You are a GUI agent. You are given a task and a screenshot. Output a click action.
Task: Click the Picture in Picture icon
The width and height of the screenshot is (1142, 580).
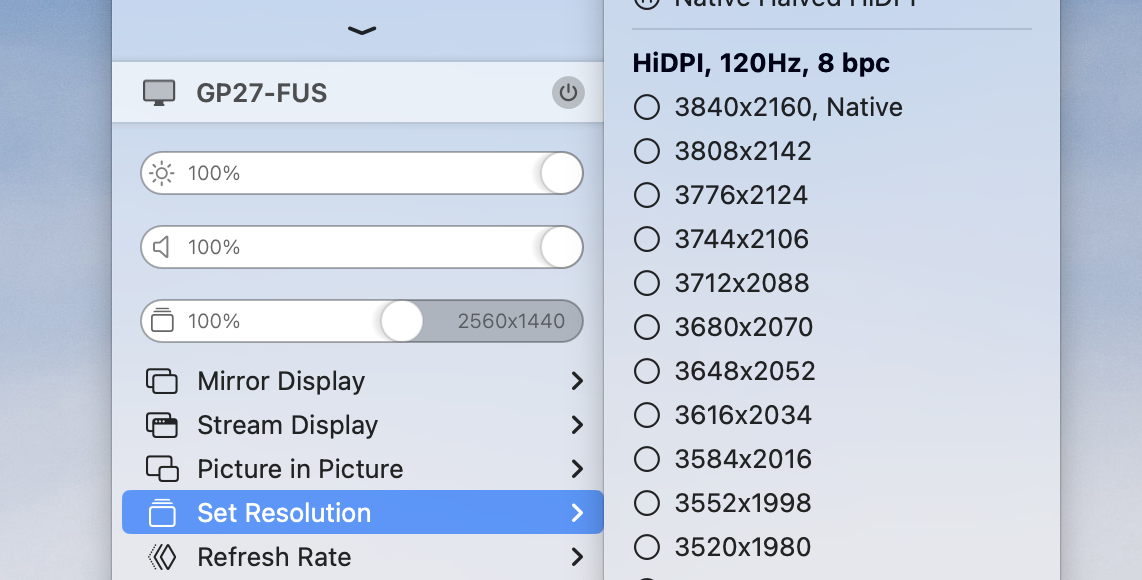click(162, 469)
